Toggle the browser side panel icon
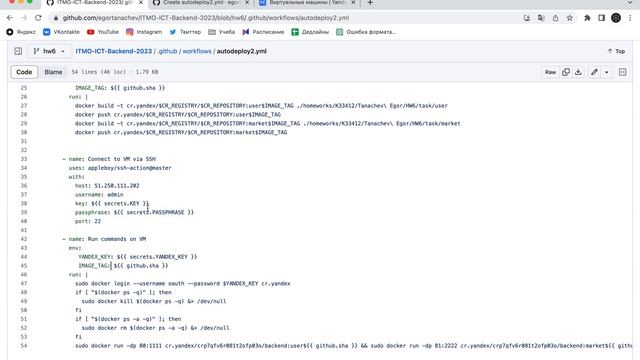 (x=602, y=18)
